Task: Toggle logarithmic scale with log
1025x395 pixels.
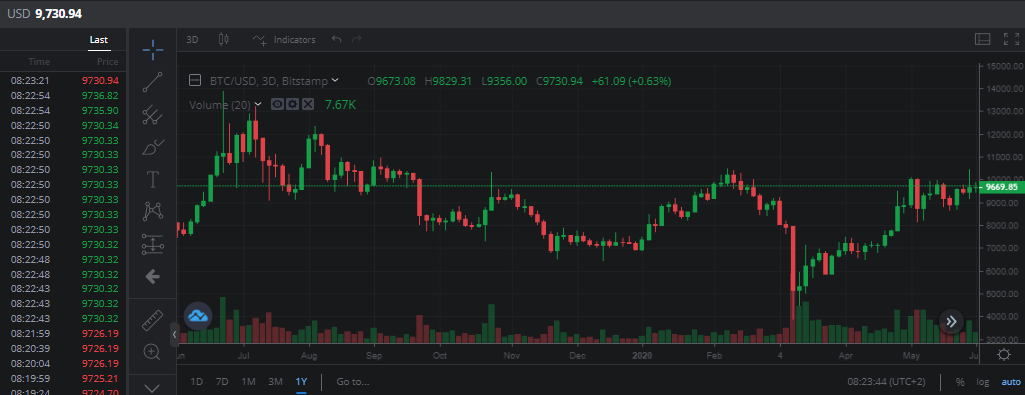Action: pos(983,381)
